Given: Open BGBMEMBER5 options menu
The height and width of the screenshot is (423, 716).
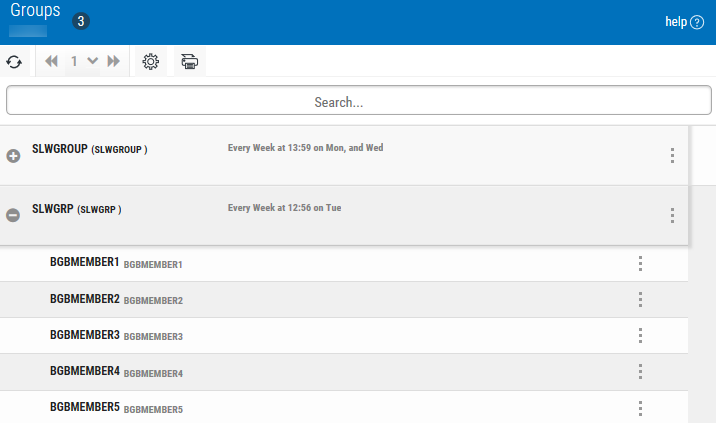Looking at the screenshot, I should pos(640,408).
